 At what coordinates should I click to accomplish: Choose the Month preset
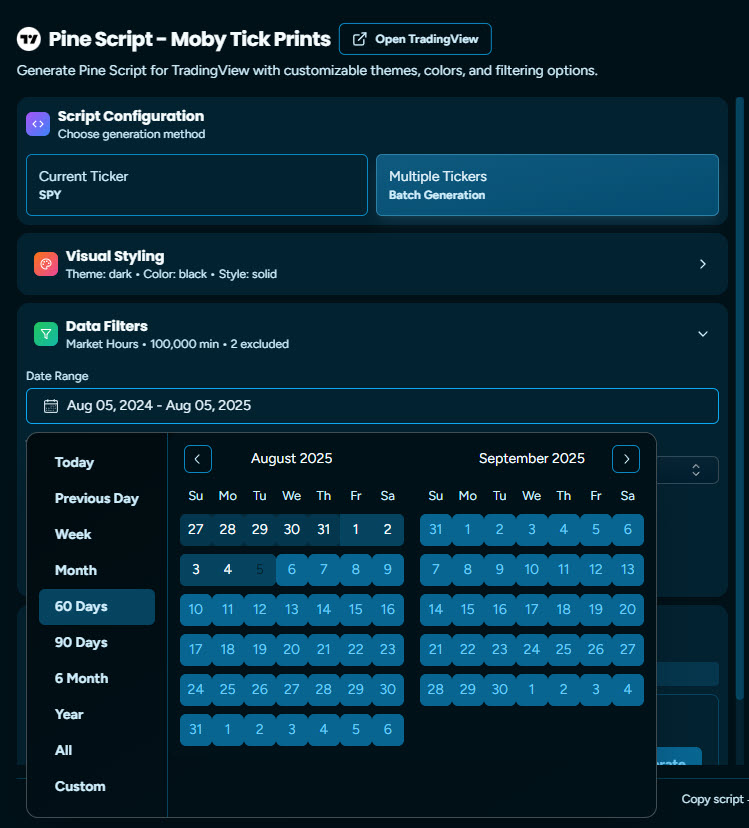click(97, 570)
